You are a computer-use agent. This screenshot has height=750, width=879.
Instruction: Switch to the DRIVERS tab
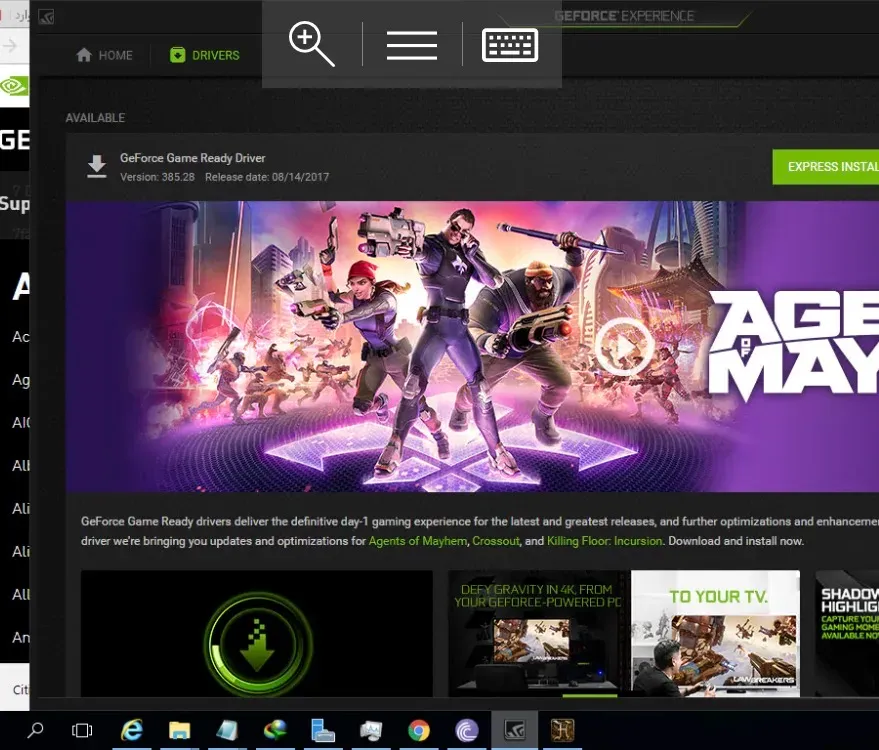tap(205, 55)
